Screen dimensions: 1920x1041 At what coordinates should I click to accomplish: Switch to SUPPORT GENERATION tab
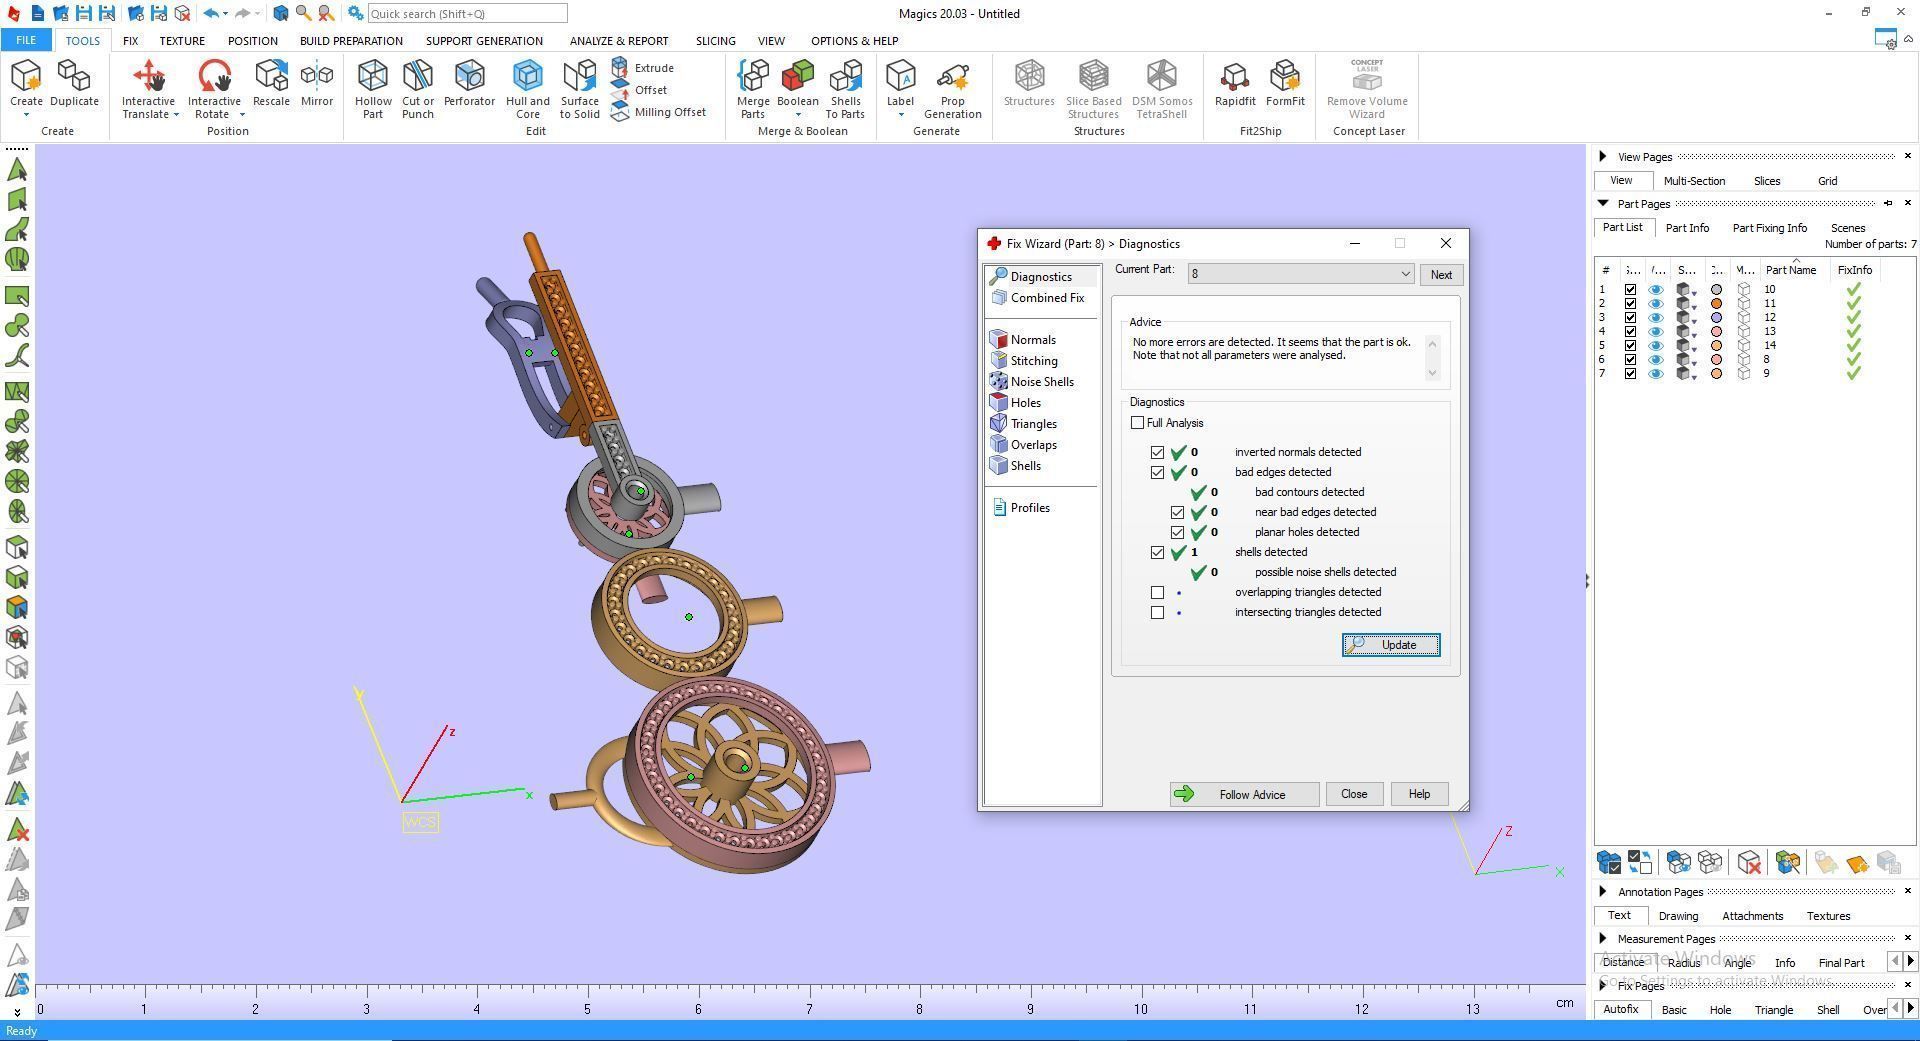click(x=484, y=41)
